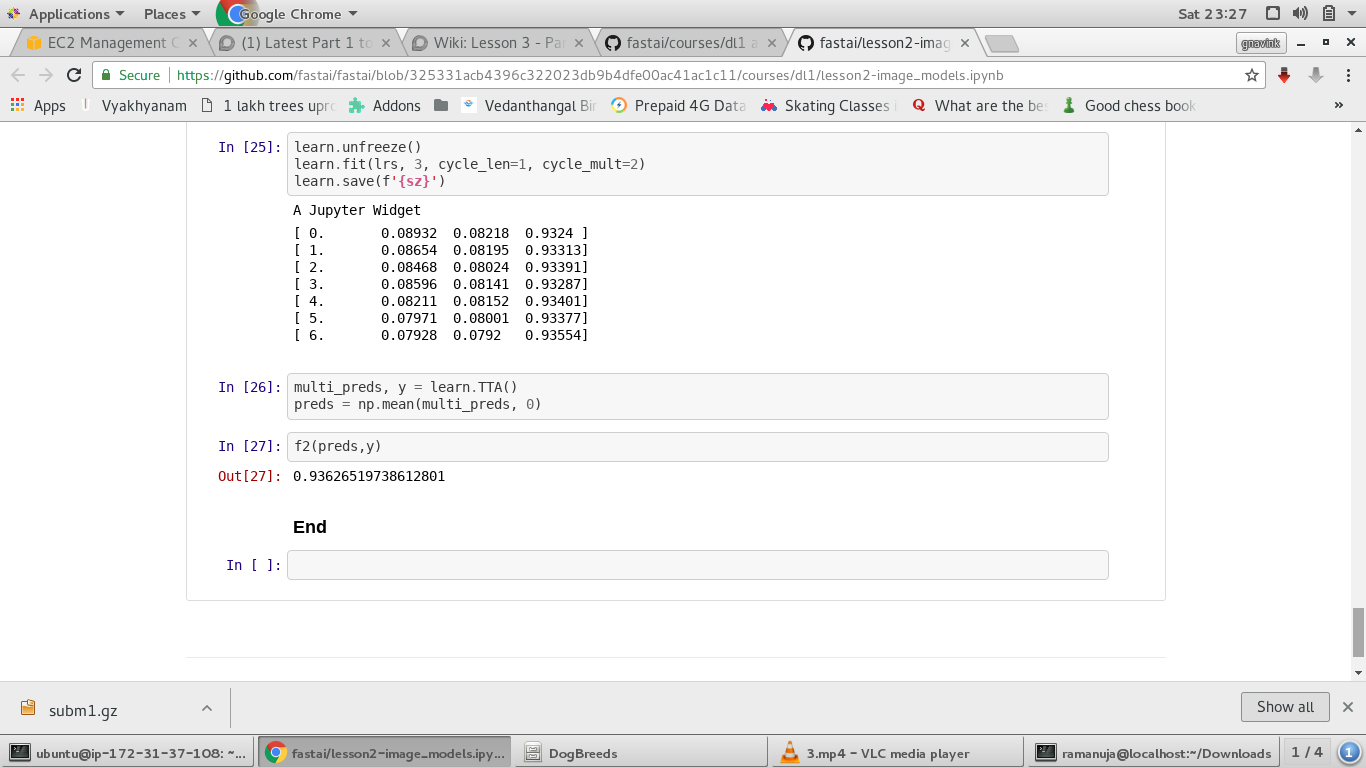Open the Skating Classes bookmark
This screenshot has width=1366, height=768.
click(828, 105)
